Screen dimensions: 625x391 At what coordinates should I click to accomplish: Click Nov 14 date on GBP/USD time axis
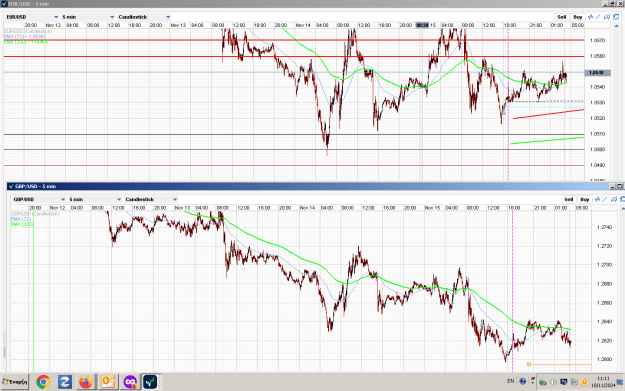(307, 208)
